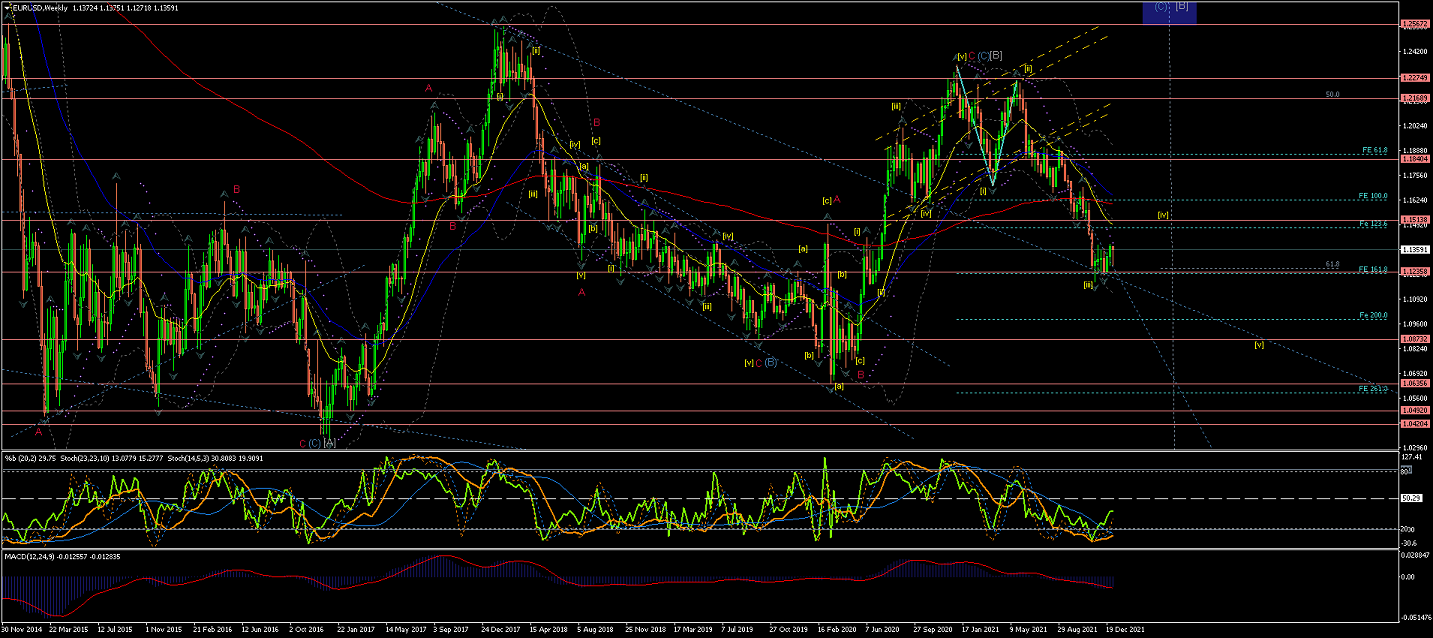Screen dimensions: 1433x638
Task: Click the current price label 1.13591
Action: coord(1415,250)
